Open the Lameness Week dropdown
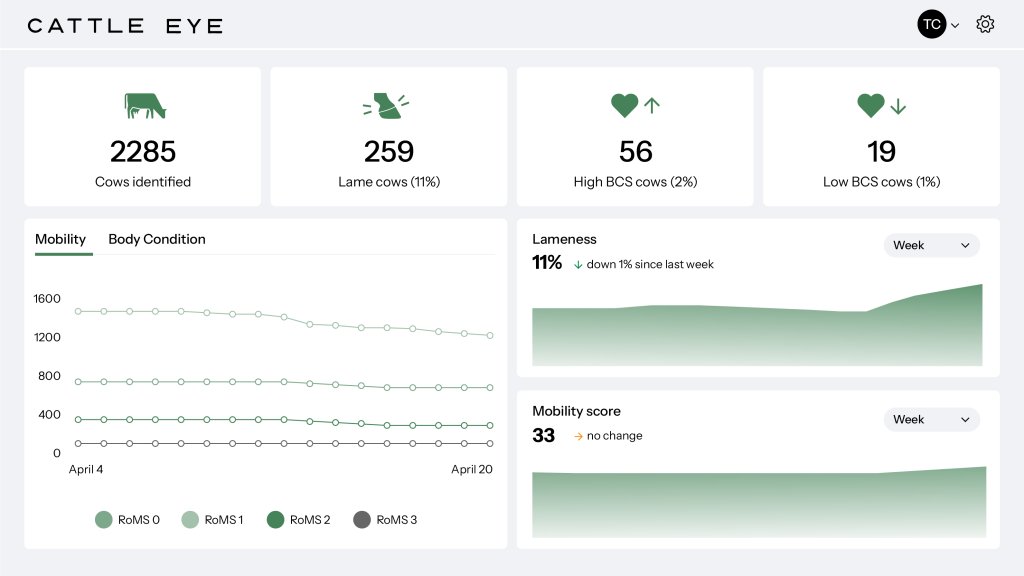The height and width of the screenshot is (576, 1024). click(931, 245)
